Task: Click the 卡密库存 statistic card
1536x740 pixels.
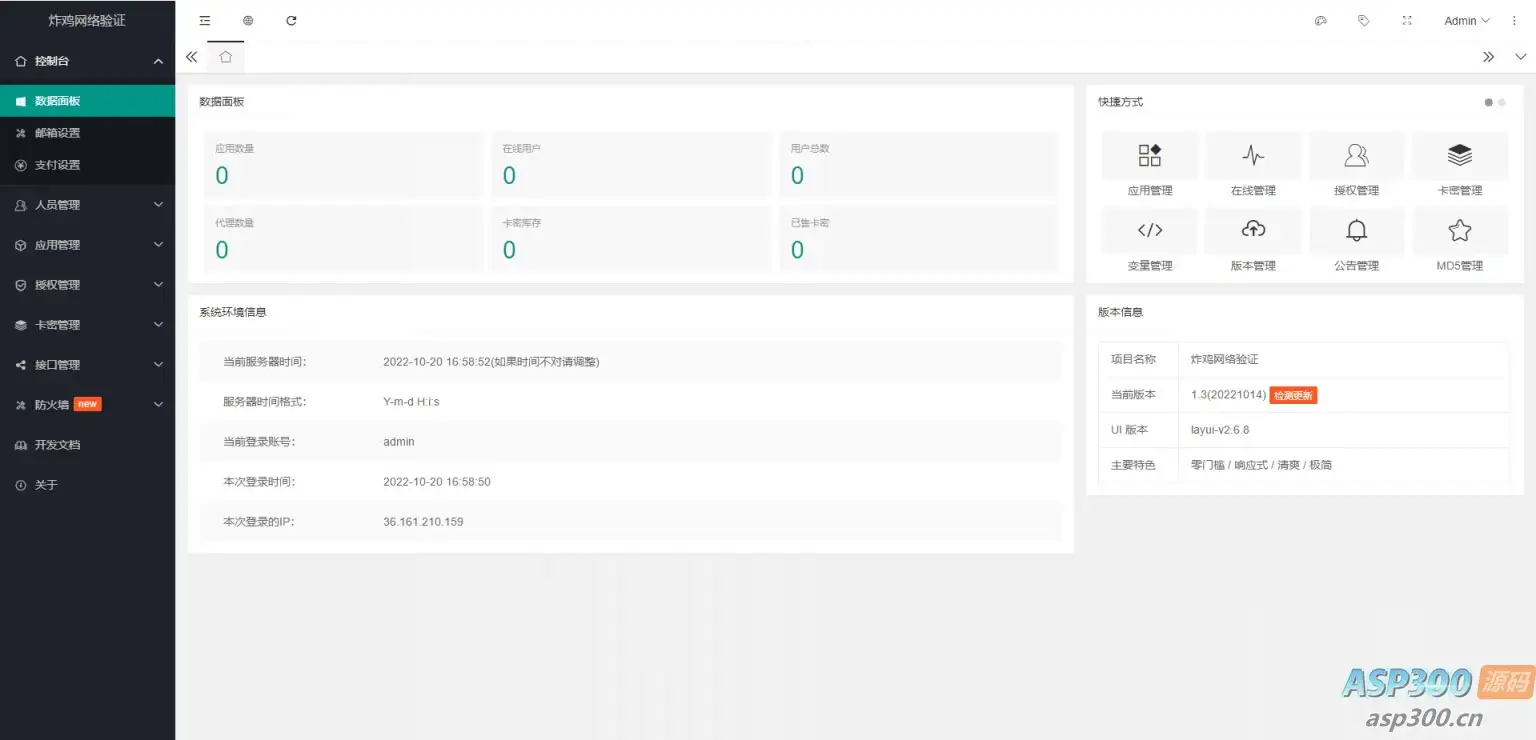Action: coord(631,239)
